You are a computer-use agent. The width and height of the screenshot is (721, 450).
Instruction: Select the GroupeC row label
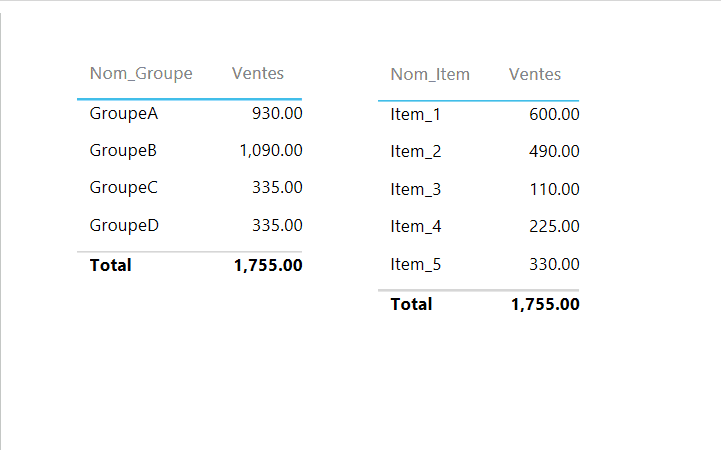click(x=124, y=188)
